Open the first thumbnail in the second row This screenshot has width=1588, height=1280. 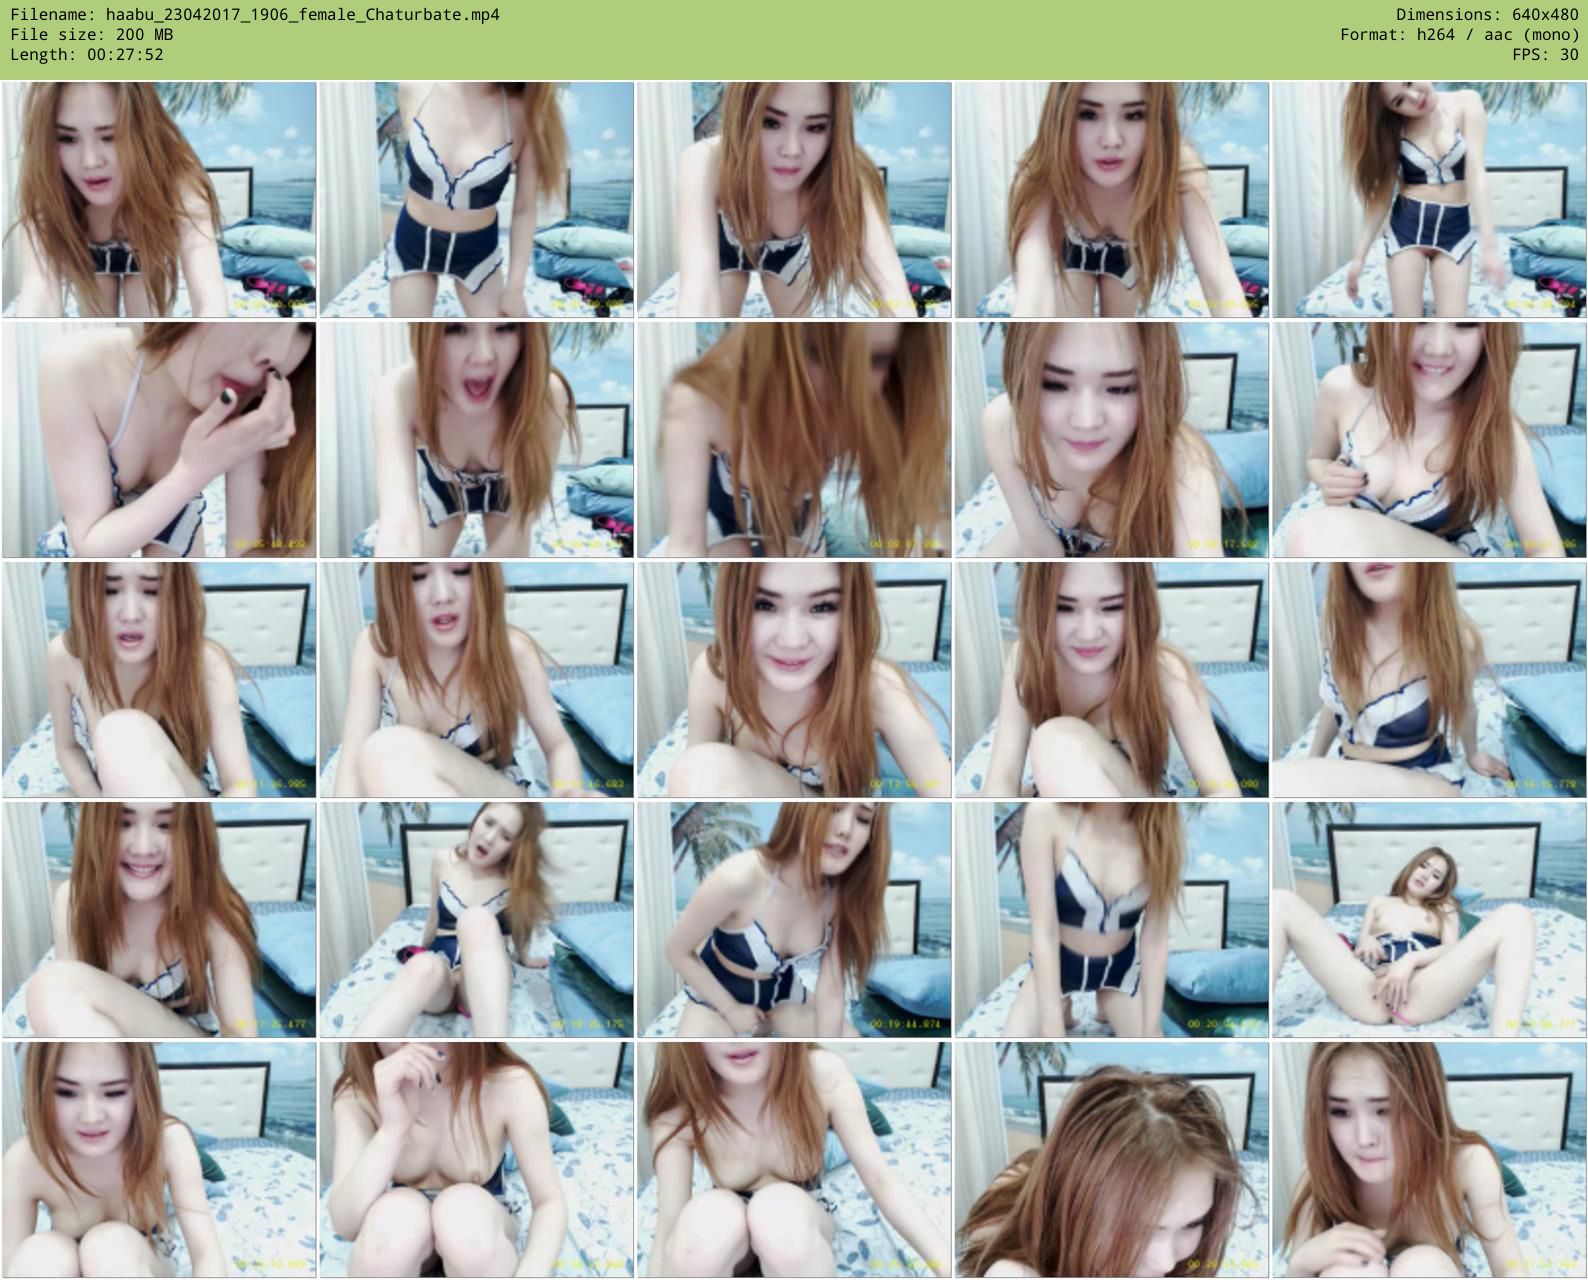(x=159, y=440)
